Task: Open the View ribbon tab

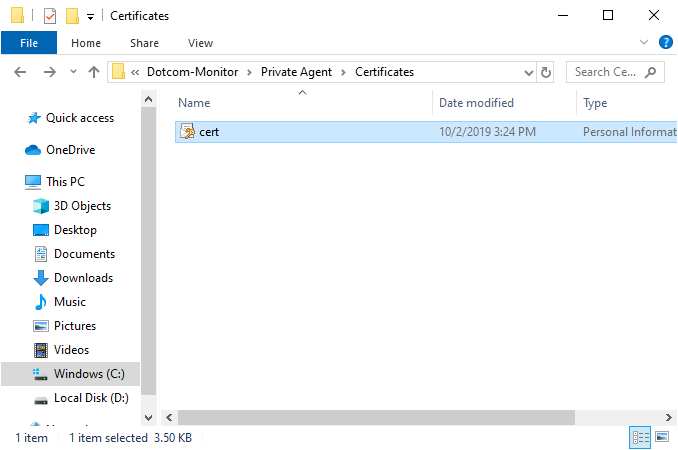Action: [200, 43]
